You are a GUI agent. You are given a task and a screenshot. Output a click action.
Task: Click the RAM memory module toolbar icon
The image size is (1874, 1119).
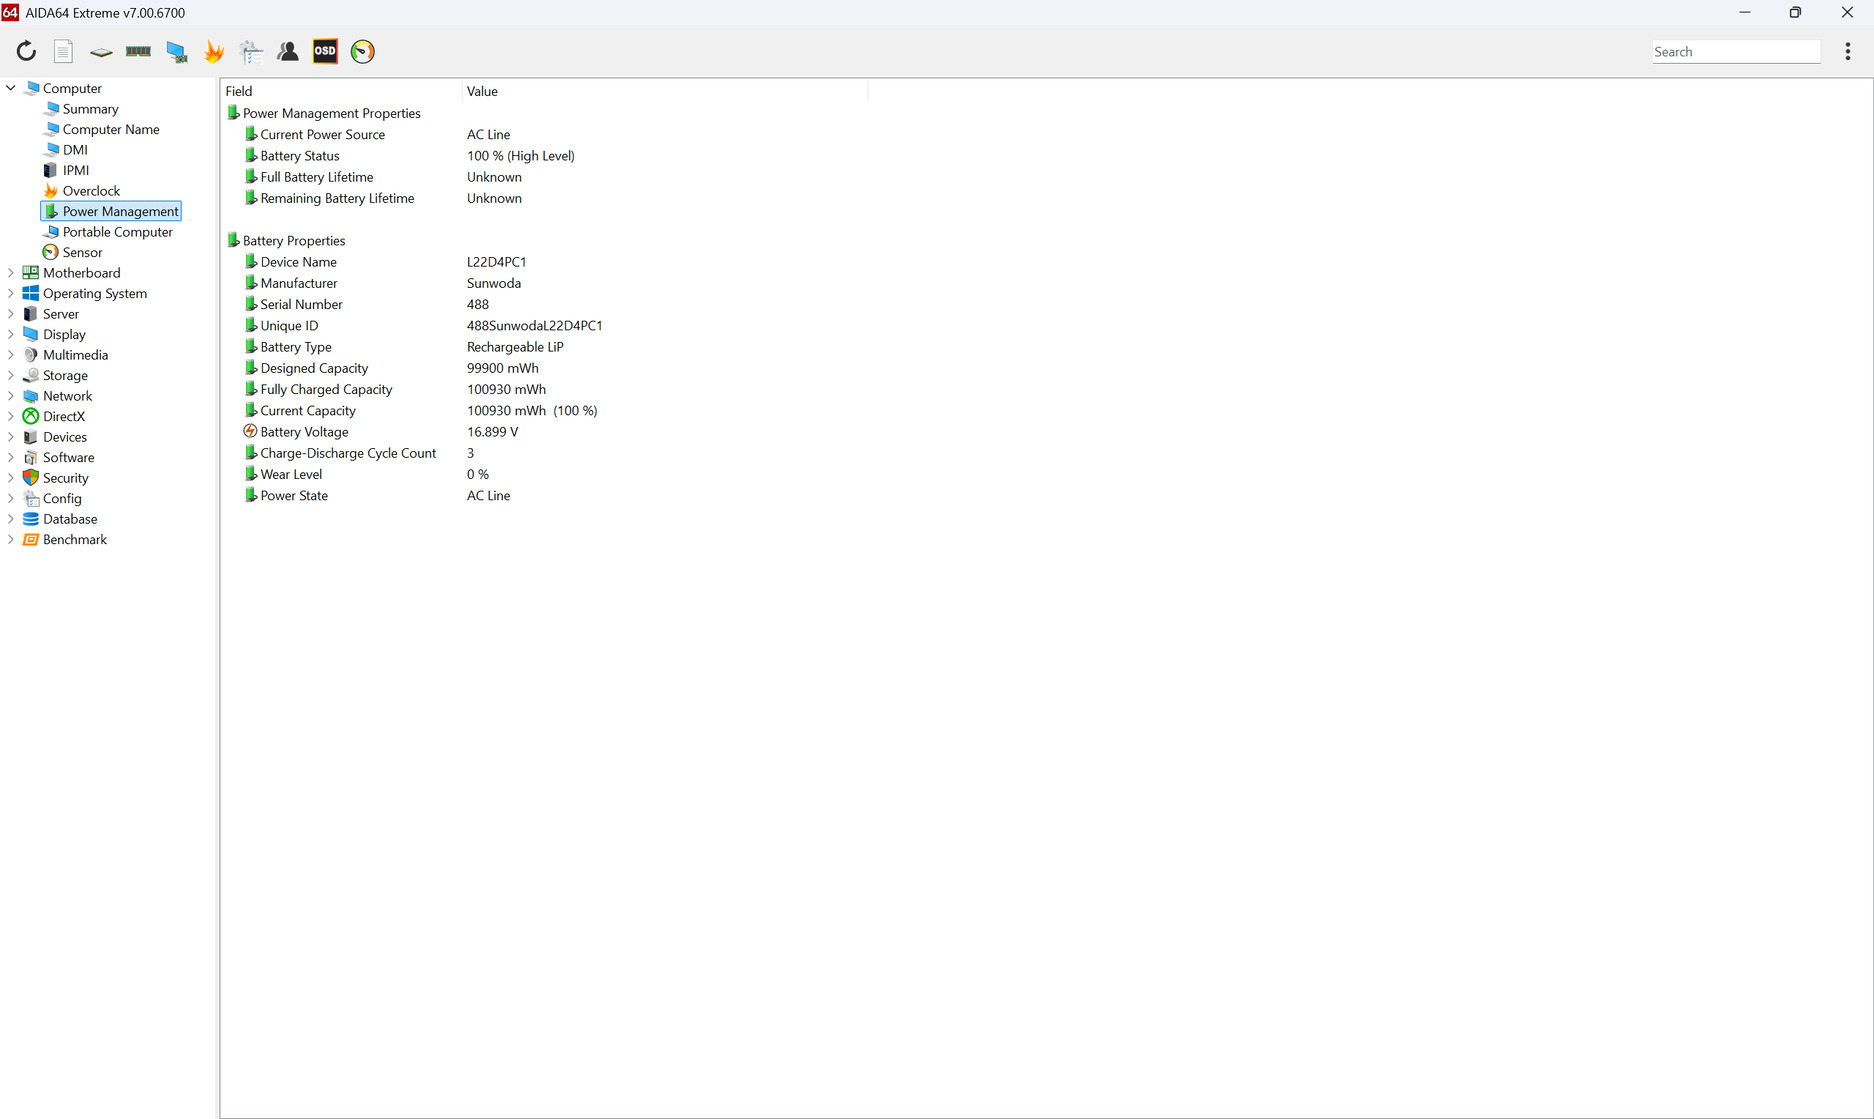point(138,51)
